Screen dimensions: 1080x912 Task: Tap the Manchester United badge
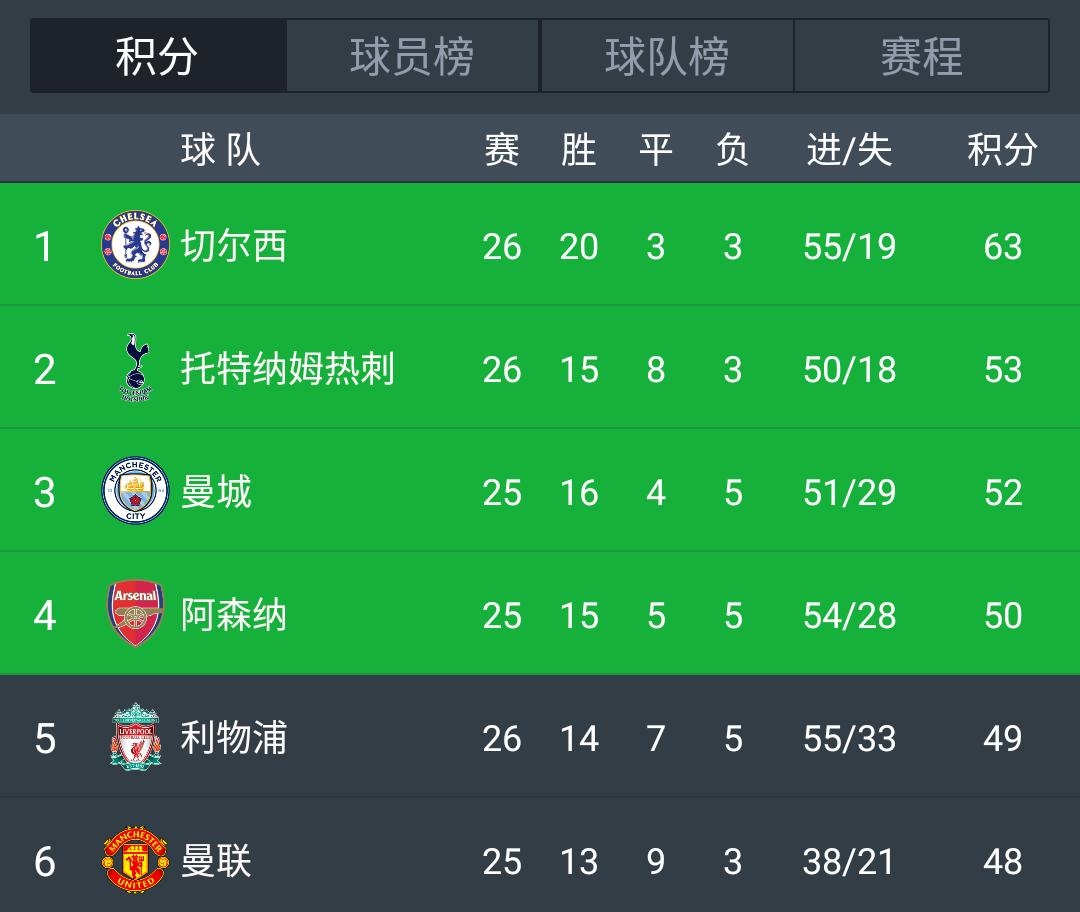[135, 860]
